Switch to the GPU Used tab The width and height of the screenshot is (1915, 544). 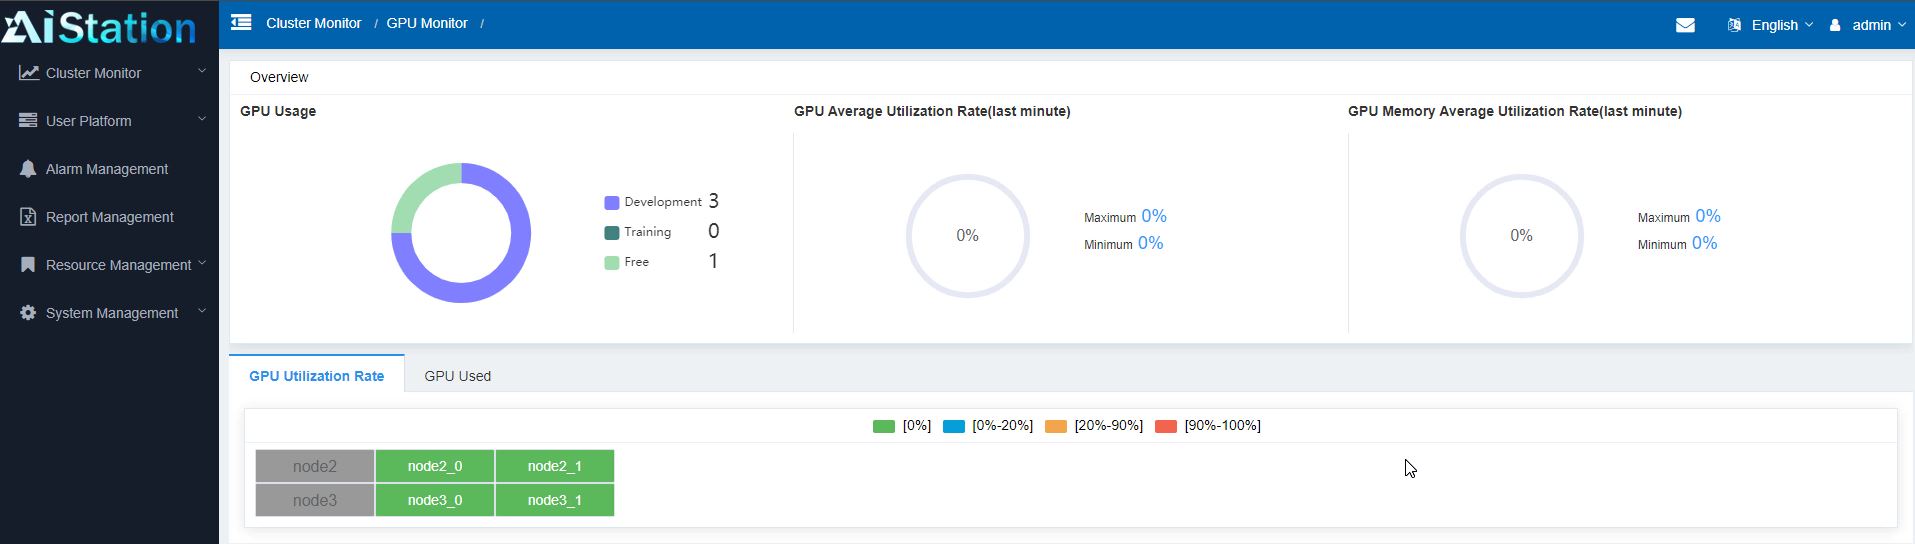pyautogui.click(x=457, y=376)
